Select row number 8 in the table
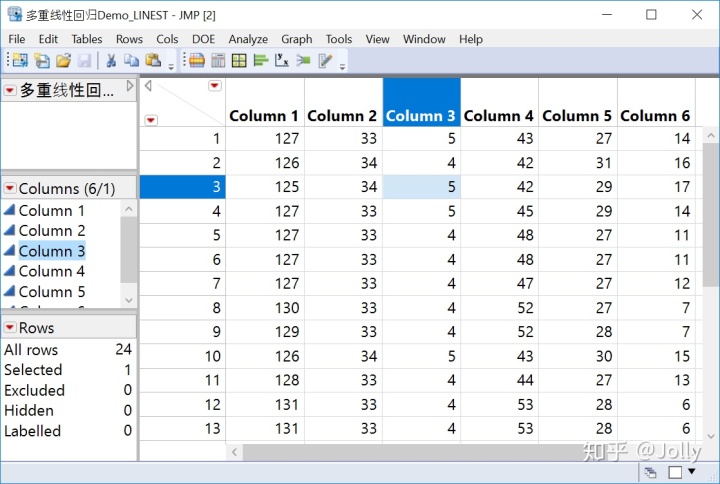Image resolution: width=720 pixels, height=484 pixels. pyautogui.click(x=183, y=308)
